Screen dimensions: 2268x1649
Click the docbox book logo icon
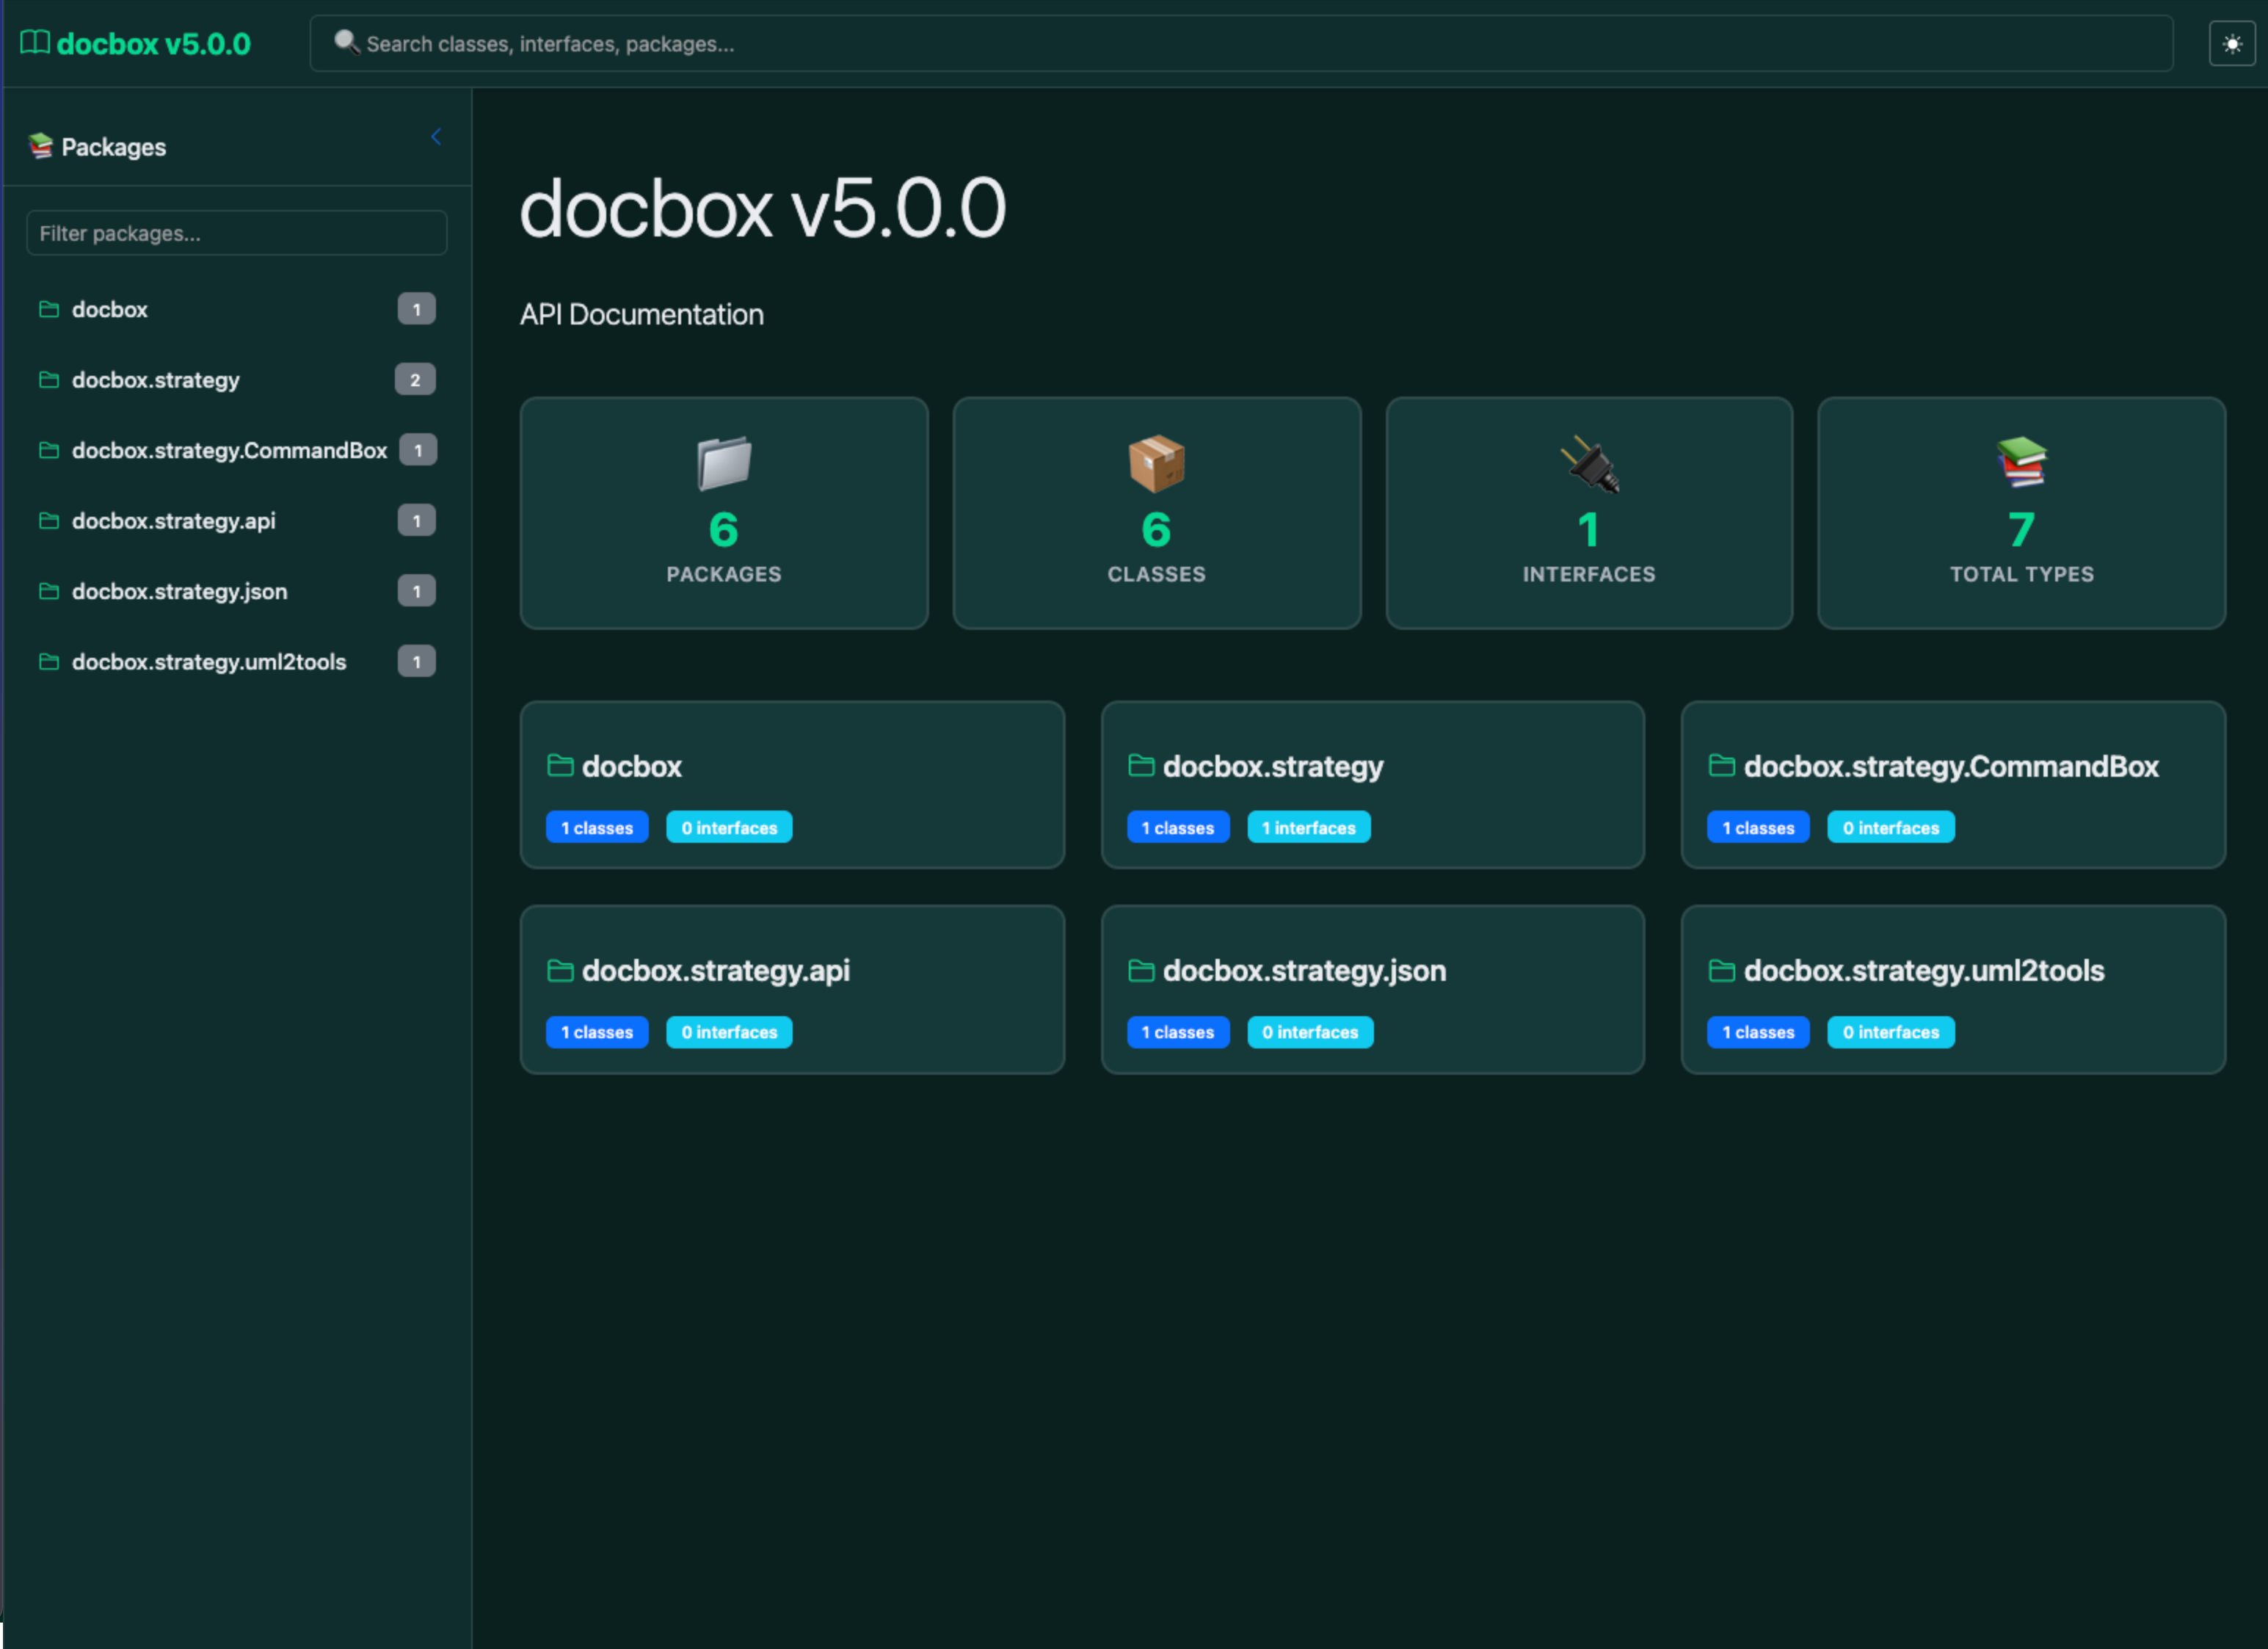coord(35,43)
